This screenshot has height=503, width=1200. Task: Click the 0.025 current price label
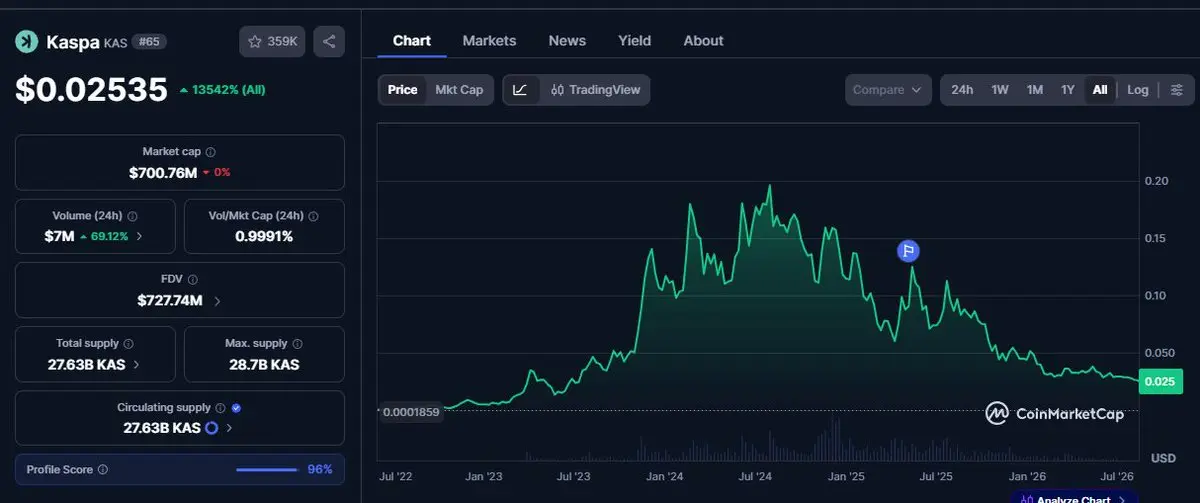(1160, 381)
